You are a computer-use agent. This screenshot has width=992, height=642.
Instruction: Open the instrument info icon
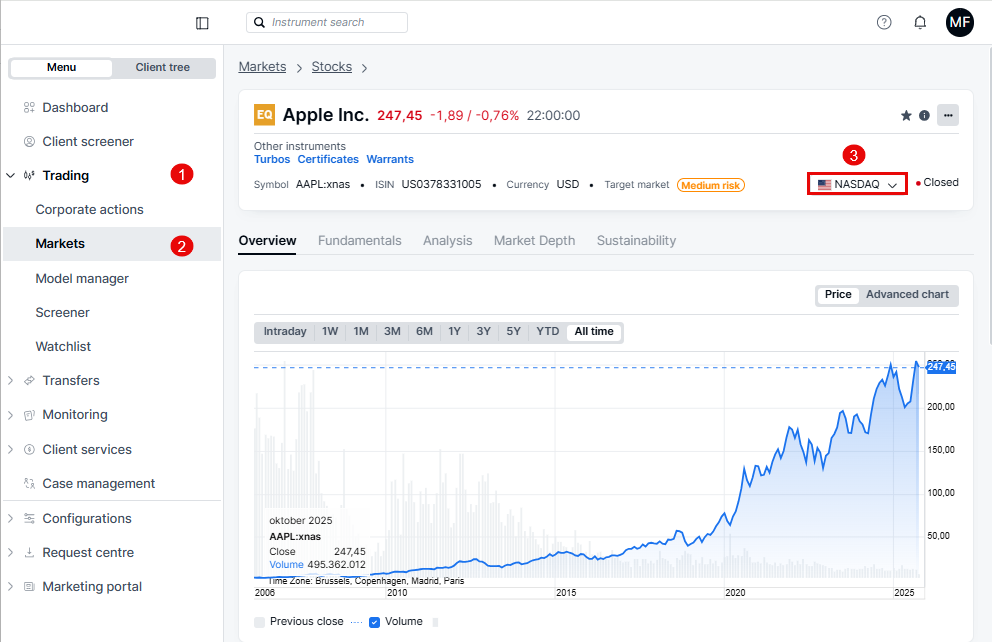coord(924,115)
